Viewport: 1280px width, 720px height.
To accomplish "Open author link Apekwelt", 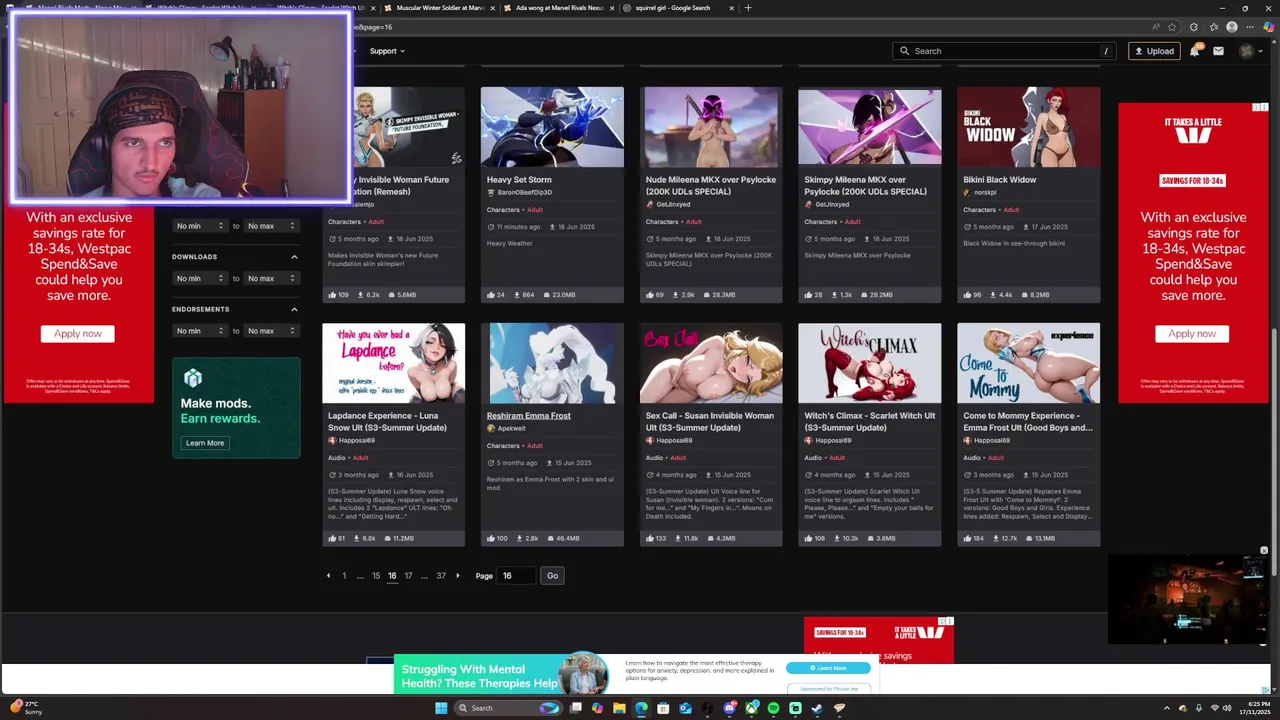I will [x=511, y=428].
